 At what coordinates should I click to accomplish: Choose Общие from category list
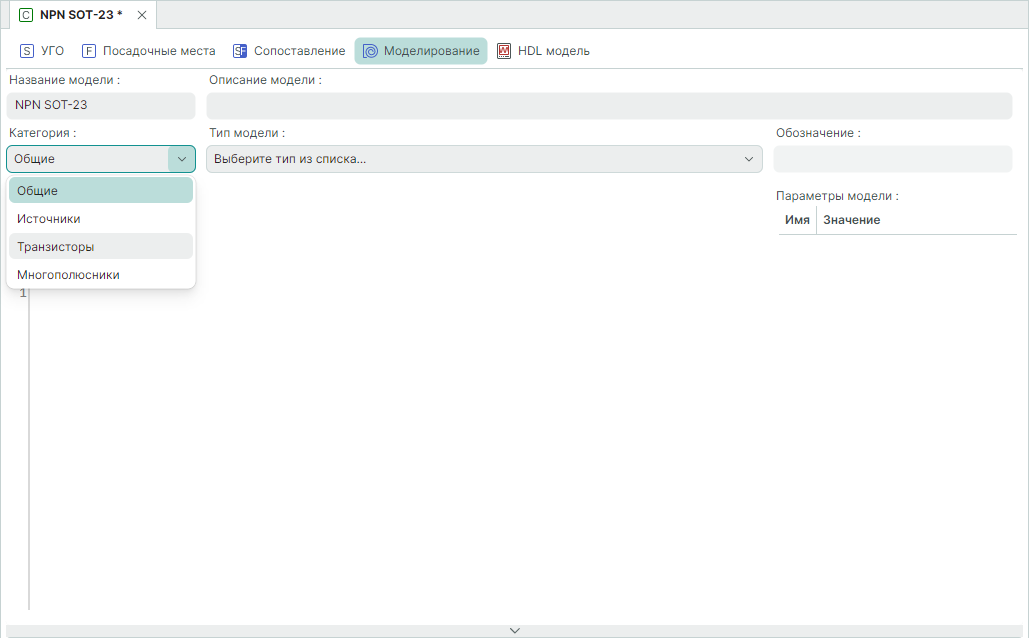click(101, 190)
